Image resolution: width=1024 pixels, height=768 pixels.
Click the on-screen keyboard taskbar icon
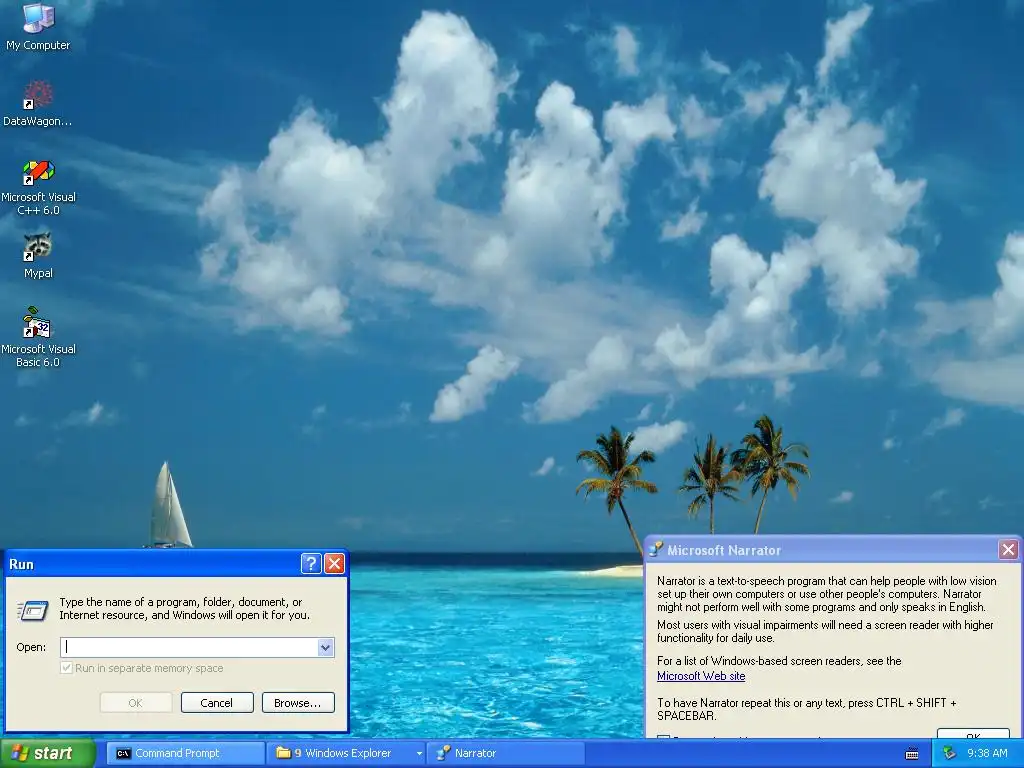pos(912,754)
